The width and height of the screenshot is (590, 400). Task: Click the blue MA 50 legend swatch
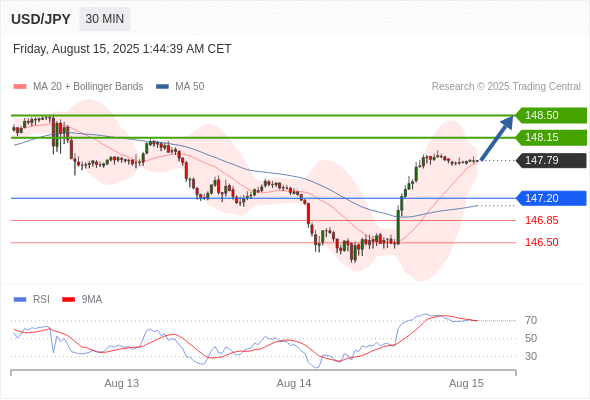click(162, 87)
